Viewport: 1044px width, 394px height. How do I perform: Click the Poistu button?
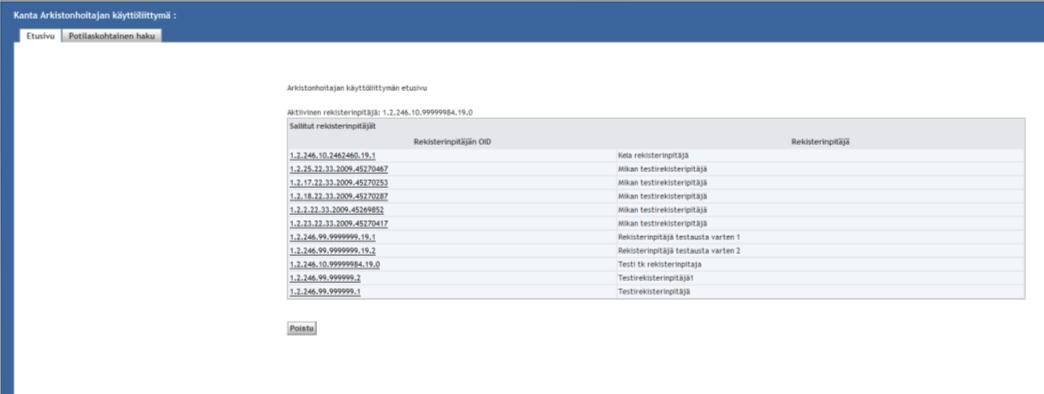click(302, 328)
